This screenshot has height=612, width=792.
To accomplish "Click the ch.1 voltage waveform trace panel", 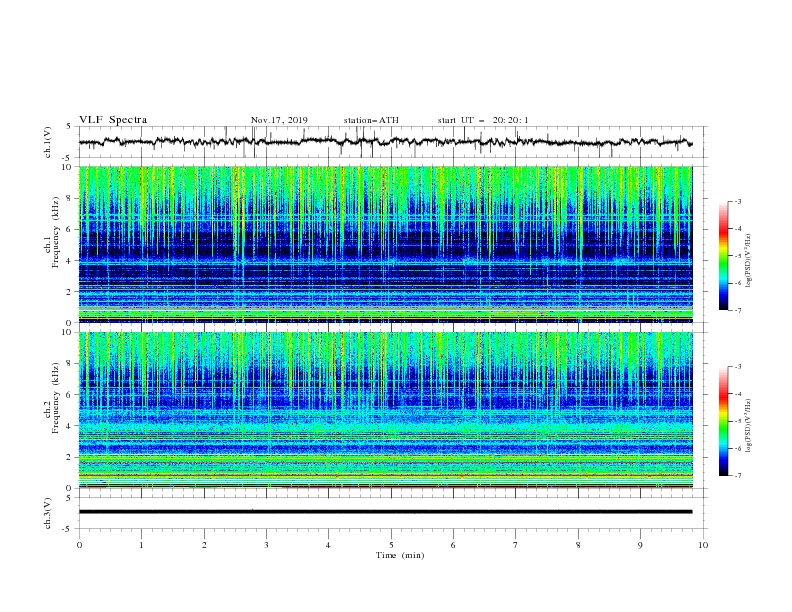I will pos(393,142).
